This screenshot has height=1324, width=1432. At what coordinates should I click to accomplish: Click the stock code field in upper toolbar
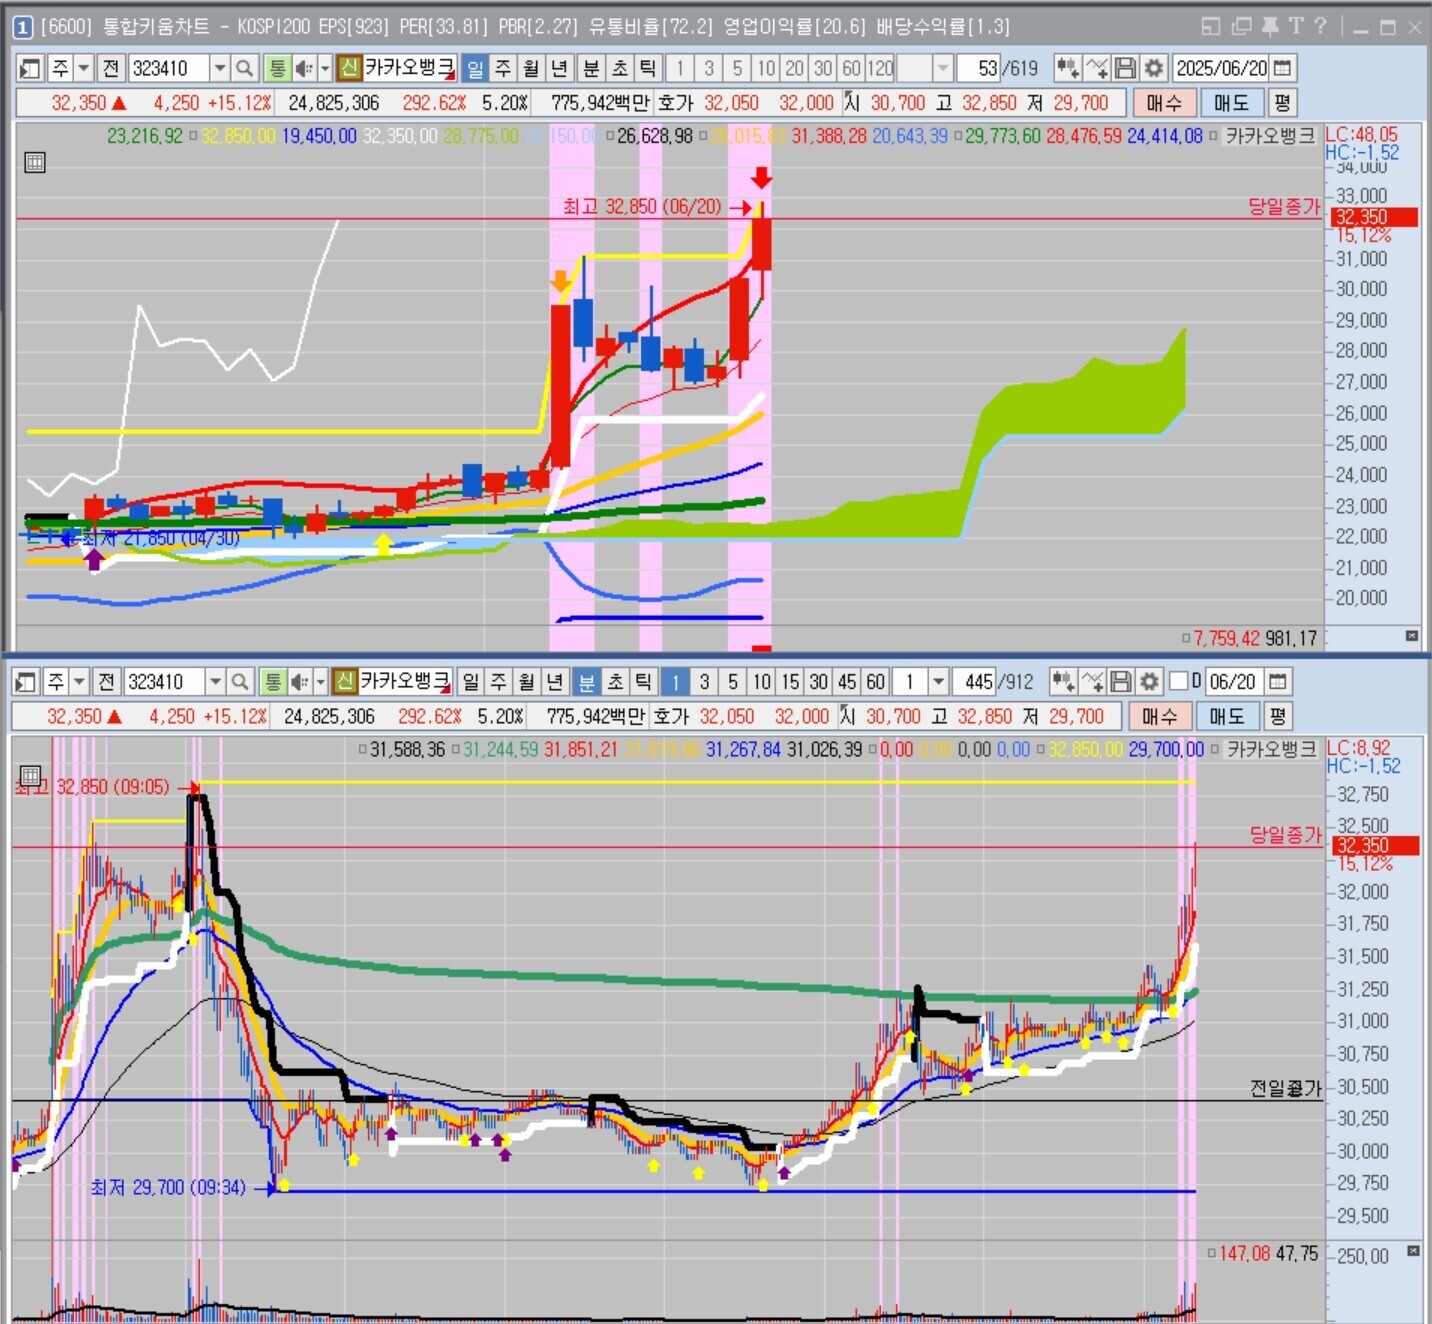coord(169,68)
